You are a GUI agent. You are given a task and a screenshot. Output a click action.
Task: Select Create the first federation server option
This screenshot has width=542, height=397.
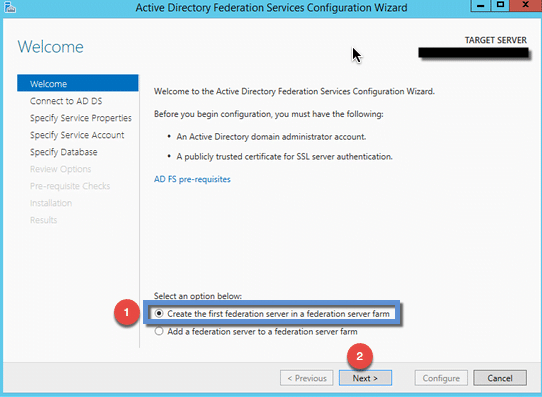(159, 314)
